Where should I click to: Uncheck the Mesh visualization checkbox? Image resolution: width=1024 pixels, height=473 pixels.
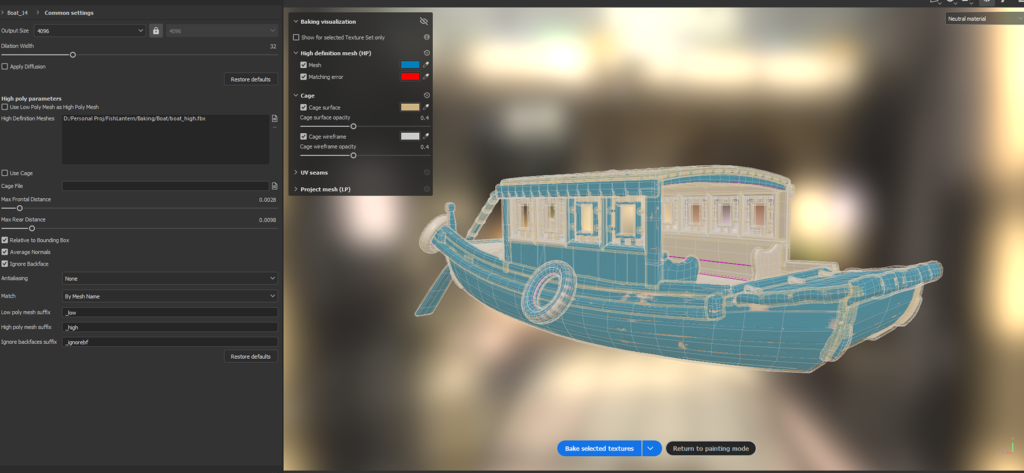[x=304, y=65]
